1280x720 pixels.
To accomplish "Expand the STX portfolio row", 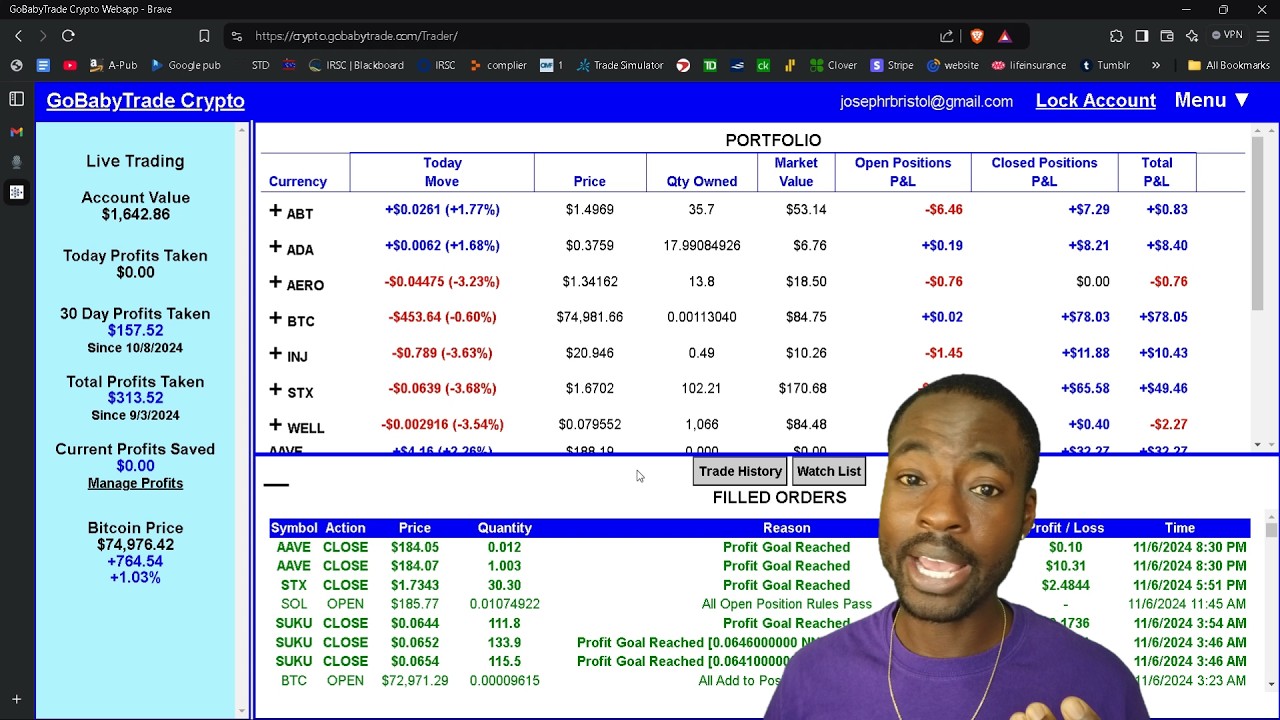I will pos(276,390).
